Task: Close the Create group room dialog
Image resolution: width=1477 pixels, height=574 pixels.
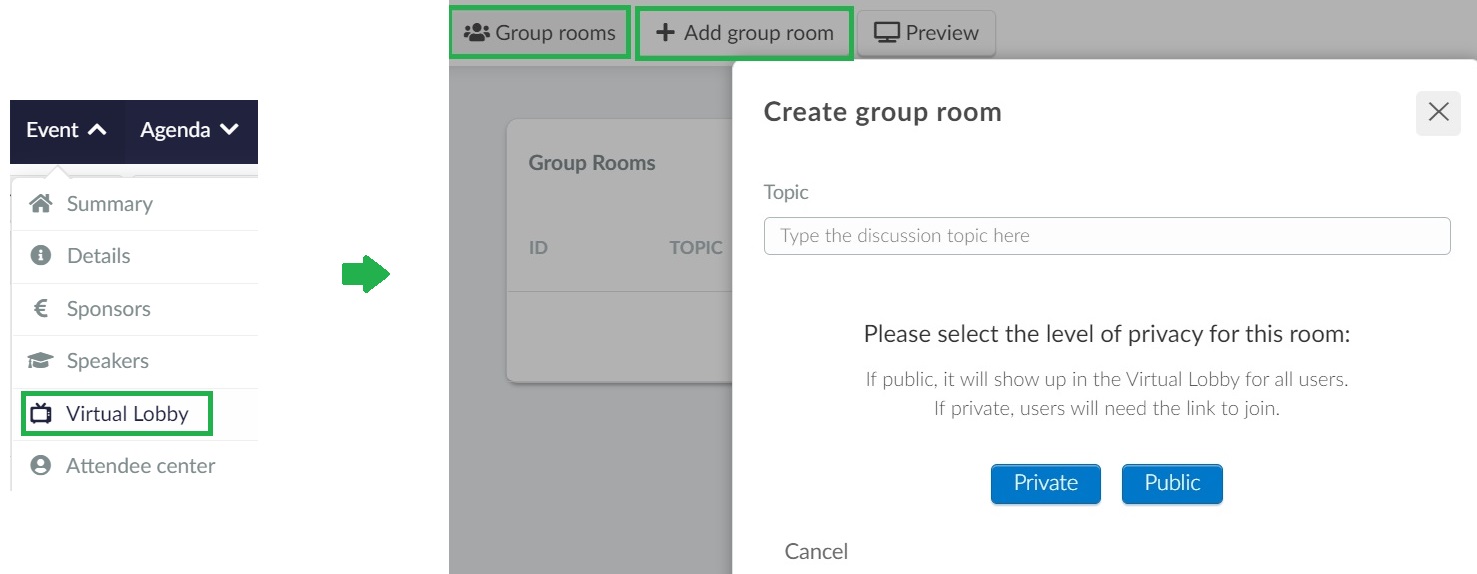Action: 1438,112
